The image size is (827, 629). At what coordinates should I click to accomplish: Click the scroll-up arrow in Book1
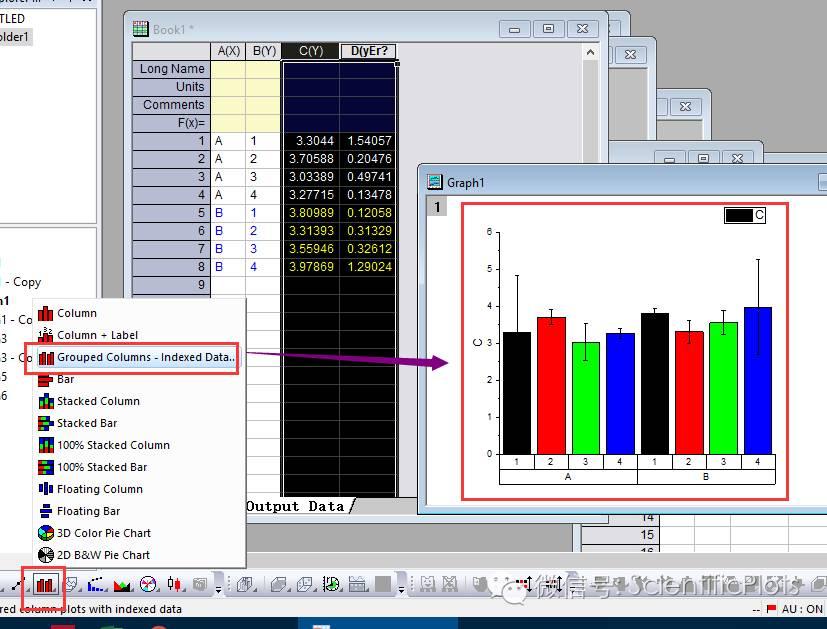pos(590,52)
